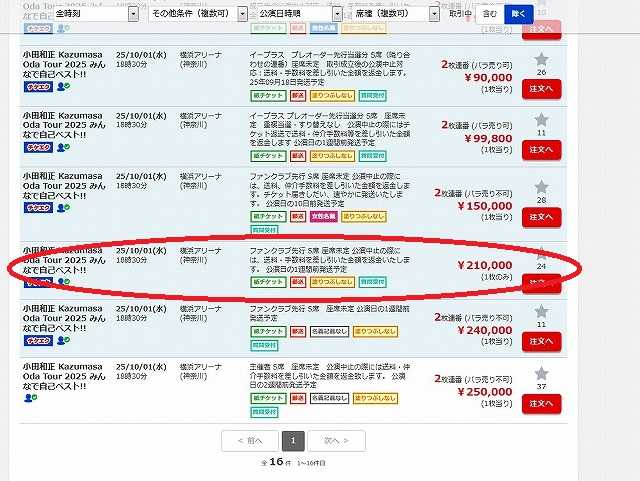Viewport: 640px width, 481px height.
Task: Click the ¥99,800 price text
Action: [x=488, y=138]
